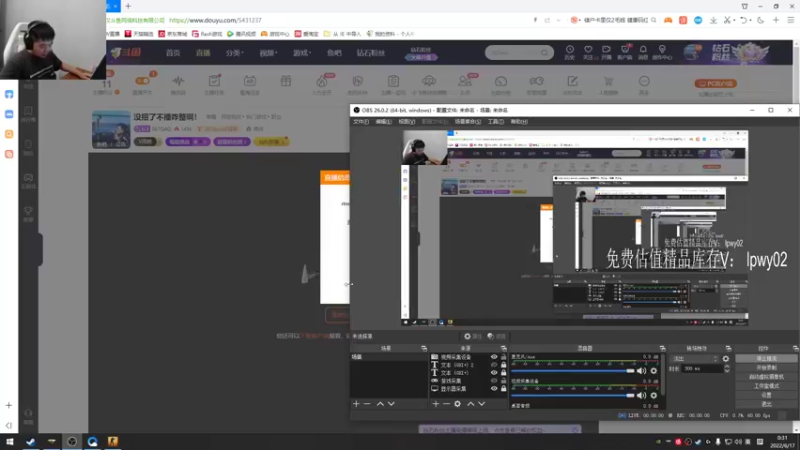Screen dimensions: 800x450
Task: Click the streaming button in Controls
Action: [x=766, y=359]
